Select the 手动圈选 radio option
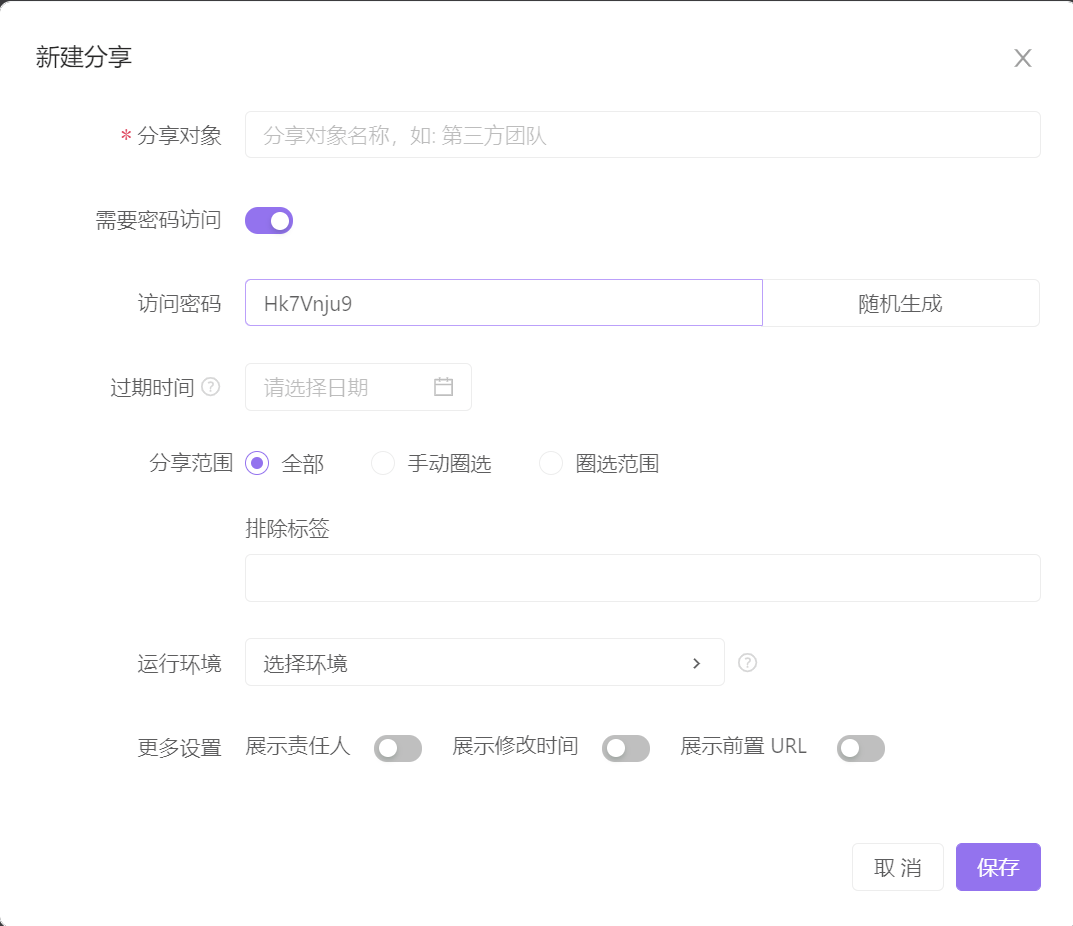This screenshot has width=1073, height=926. [x=382, y=463]
